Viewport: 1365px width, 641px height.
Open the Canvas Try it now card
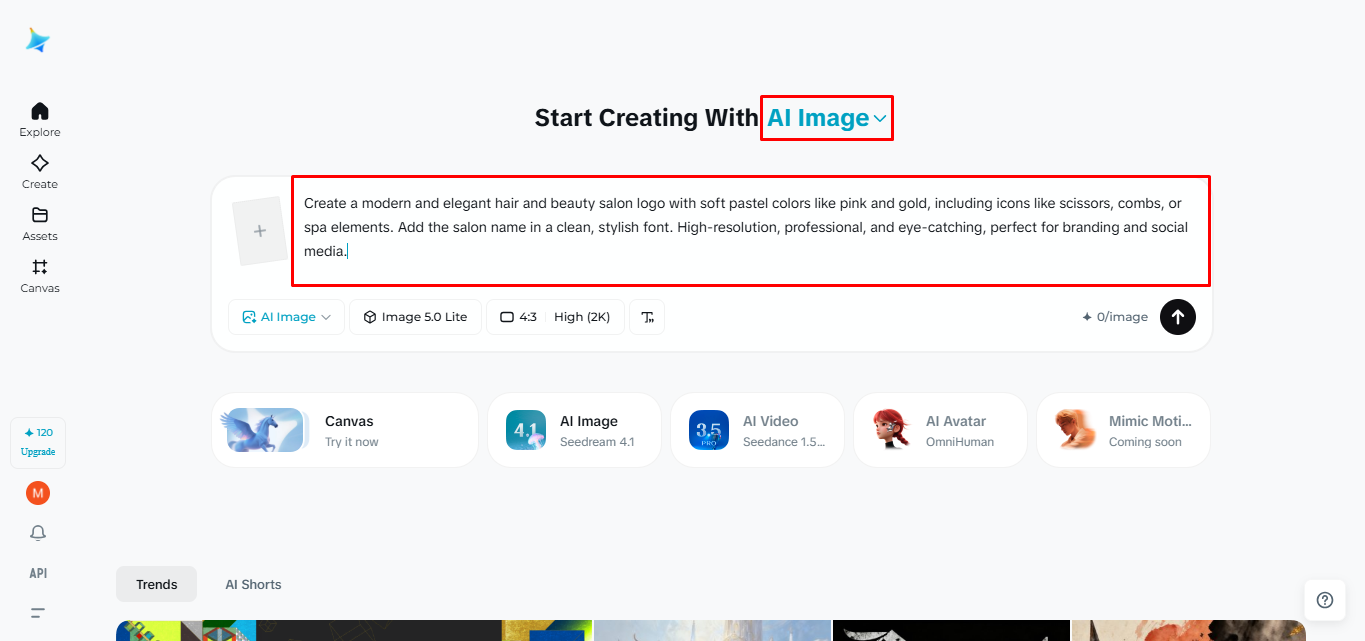tap(345, 430)
